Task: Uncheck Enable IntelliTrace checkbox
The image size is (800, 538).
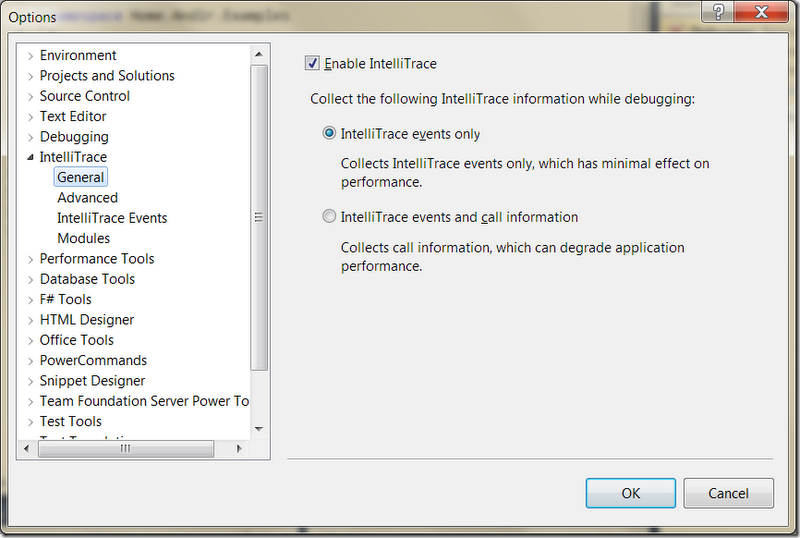Action: [312, 63]
